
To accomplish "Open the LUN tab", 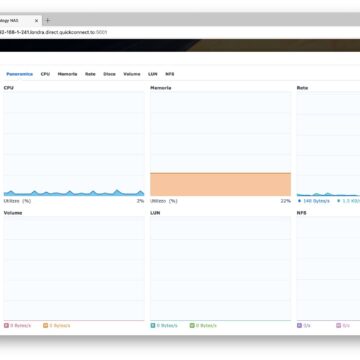I will pos(153,74).
